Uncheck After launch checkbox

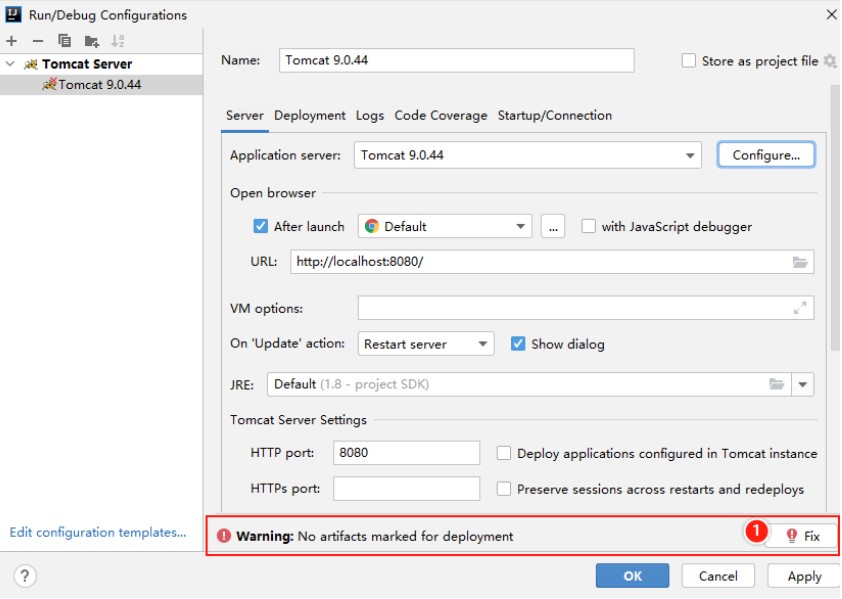click(x=260, y=226)
